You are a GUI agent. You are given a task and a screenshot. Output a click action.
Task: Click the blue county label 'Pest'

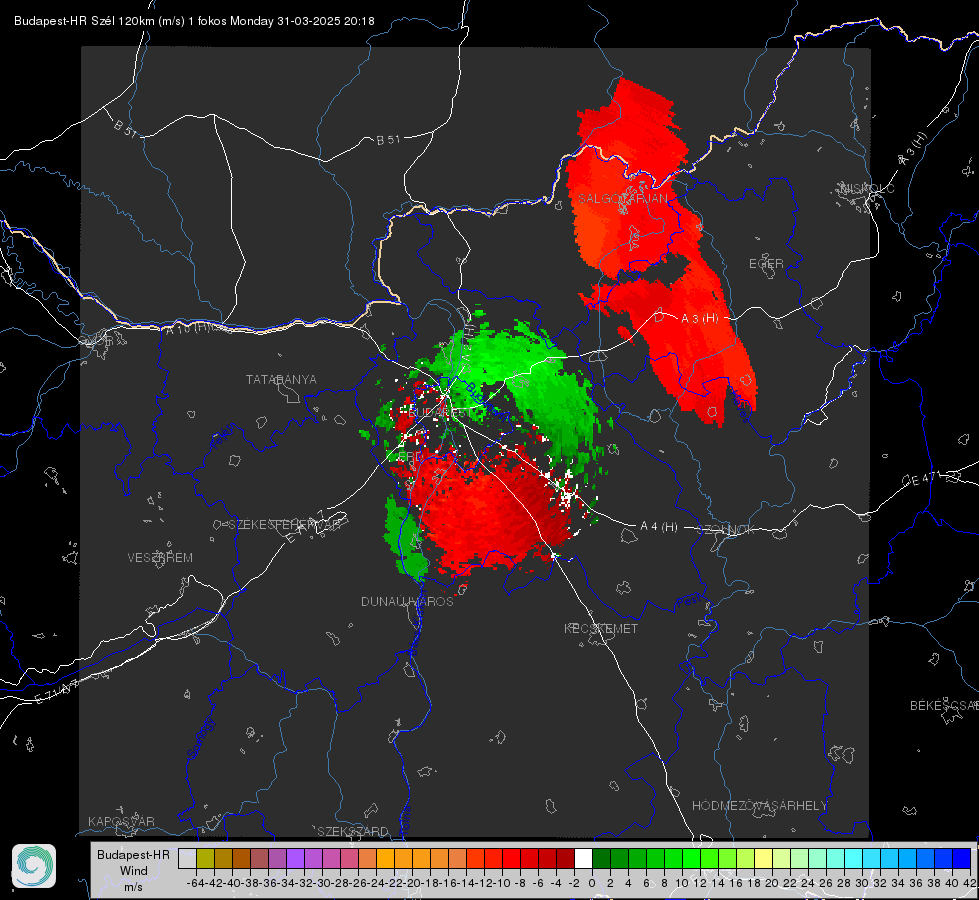(x=688, y=602)
